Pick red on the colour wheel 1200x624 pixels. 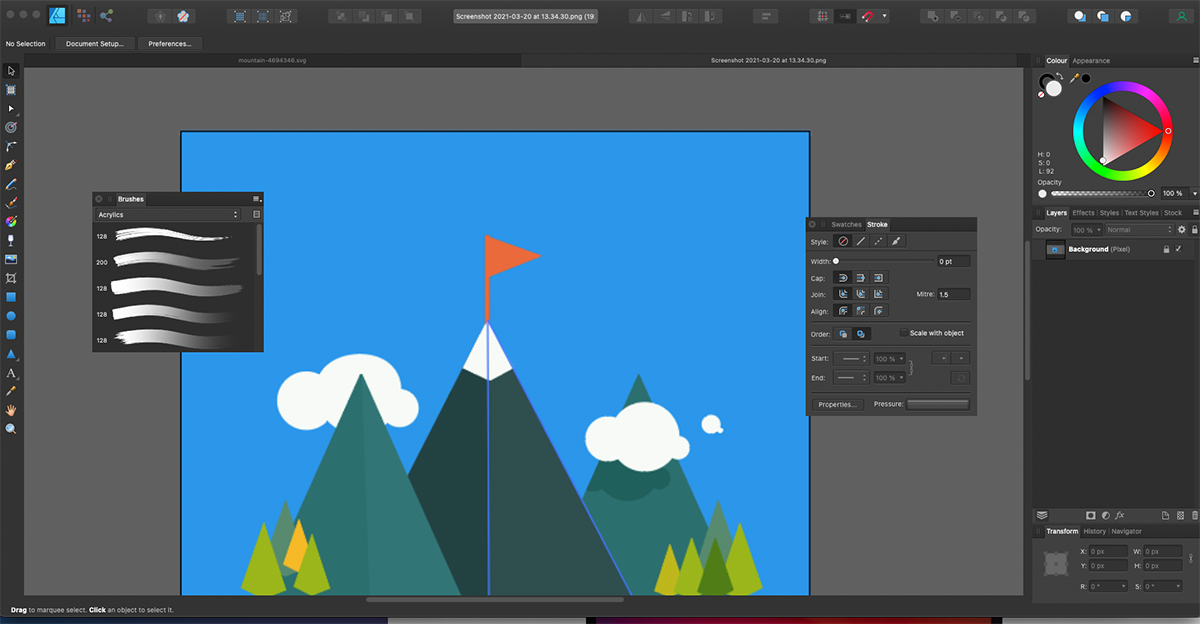click(x=1167, y=130)
